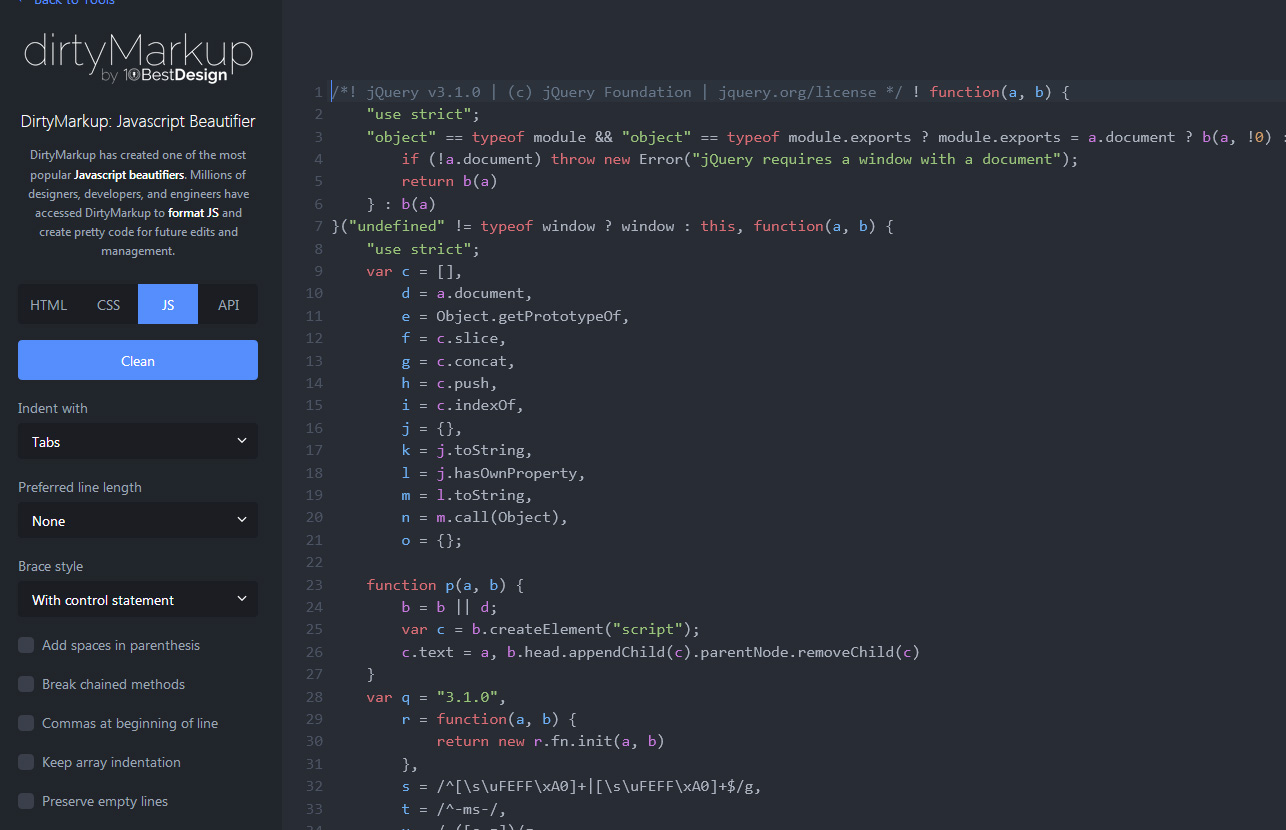
Task: Switch to the CSS tab
Action: [108, 305]
